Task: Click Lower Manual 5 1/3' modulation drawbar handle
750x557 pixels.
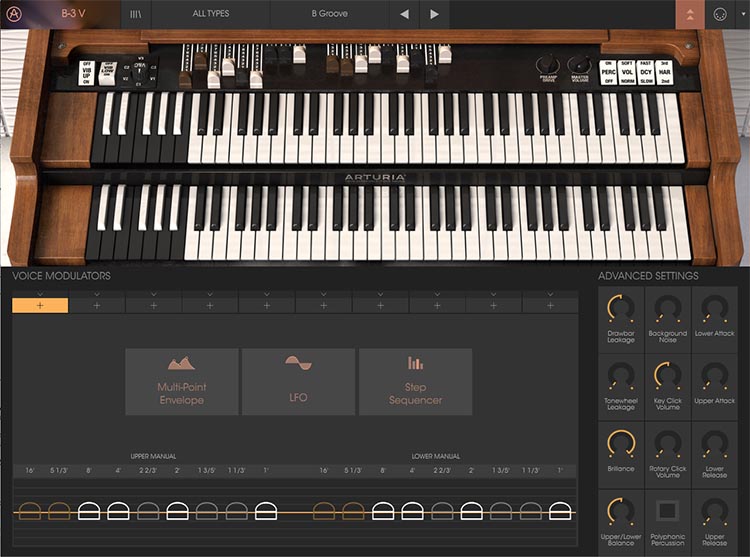Action: point(353,511)
